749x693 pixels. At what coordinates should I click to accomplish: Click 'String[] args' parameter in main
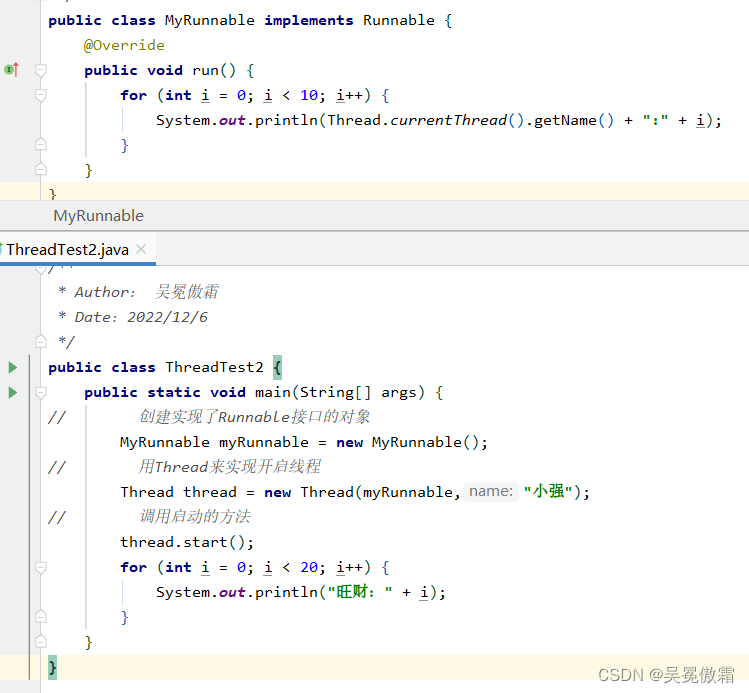358,393
